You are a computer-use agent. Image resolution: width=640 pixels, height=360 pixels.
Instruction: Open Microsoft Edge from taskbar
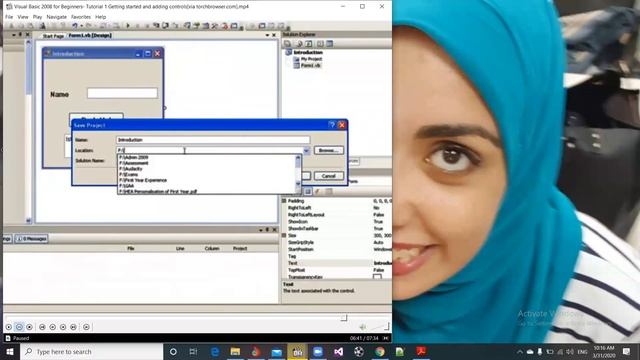215,351
